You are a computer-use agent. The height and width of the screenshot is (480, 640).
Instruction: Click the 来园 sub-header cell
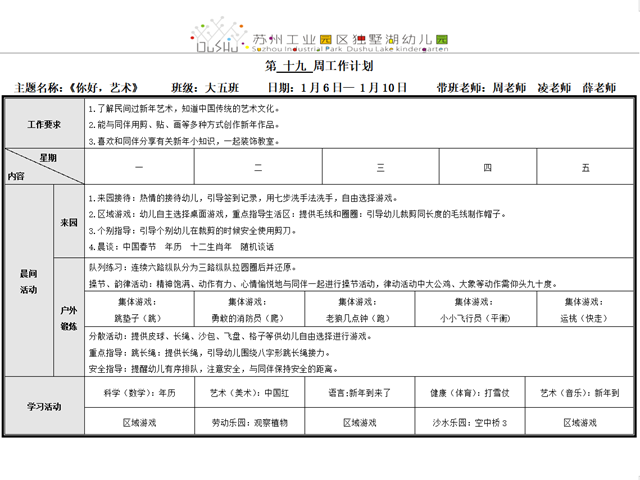pos(68,222)
